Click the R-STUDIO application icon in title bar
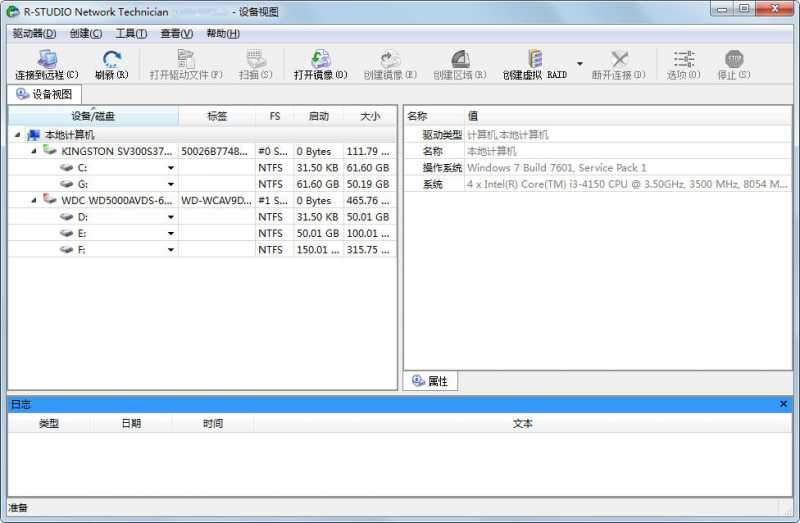 12,11
